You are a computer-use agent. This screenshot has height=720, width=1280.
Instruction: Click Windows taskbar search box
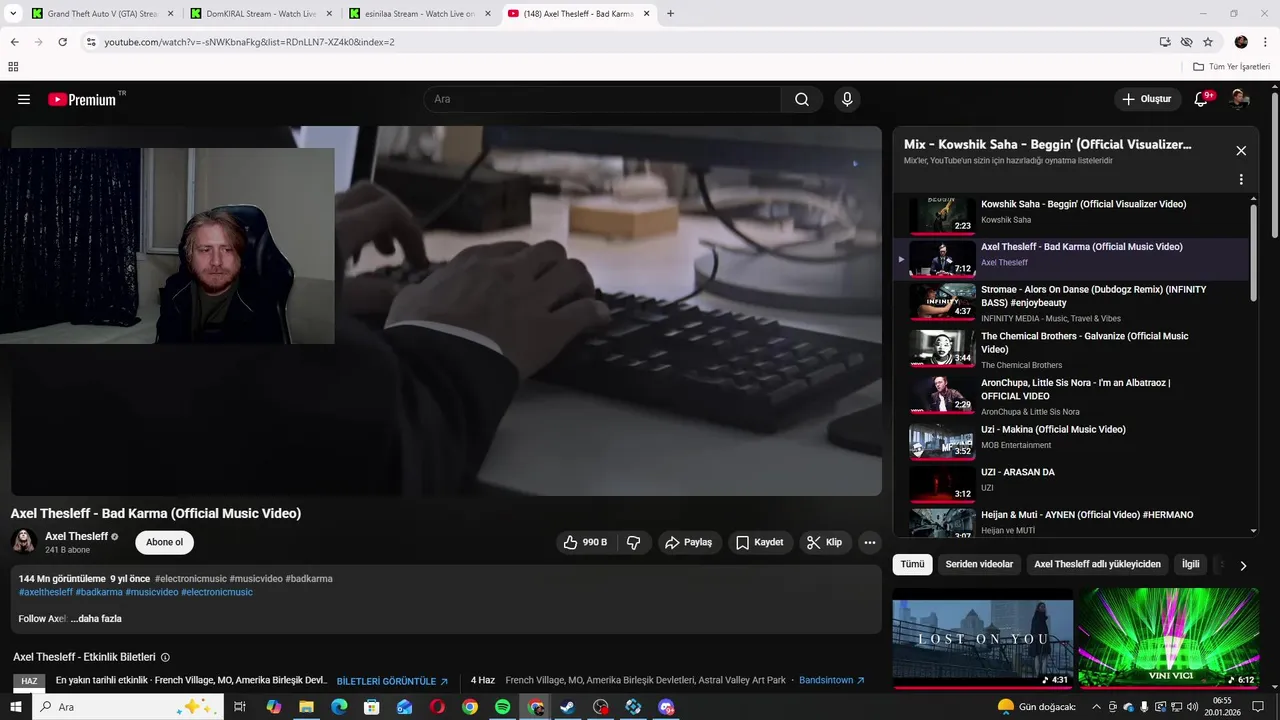click(130, 707)
